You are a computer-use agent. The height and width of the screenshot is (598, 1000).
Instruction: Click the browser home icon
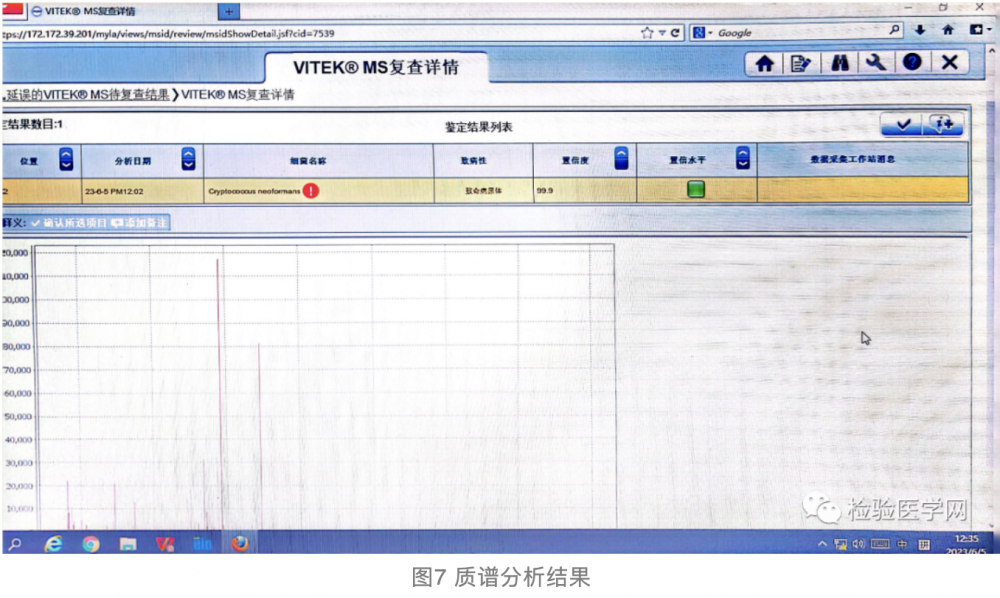click(948, 30)
